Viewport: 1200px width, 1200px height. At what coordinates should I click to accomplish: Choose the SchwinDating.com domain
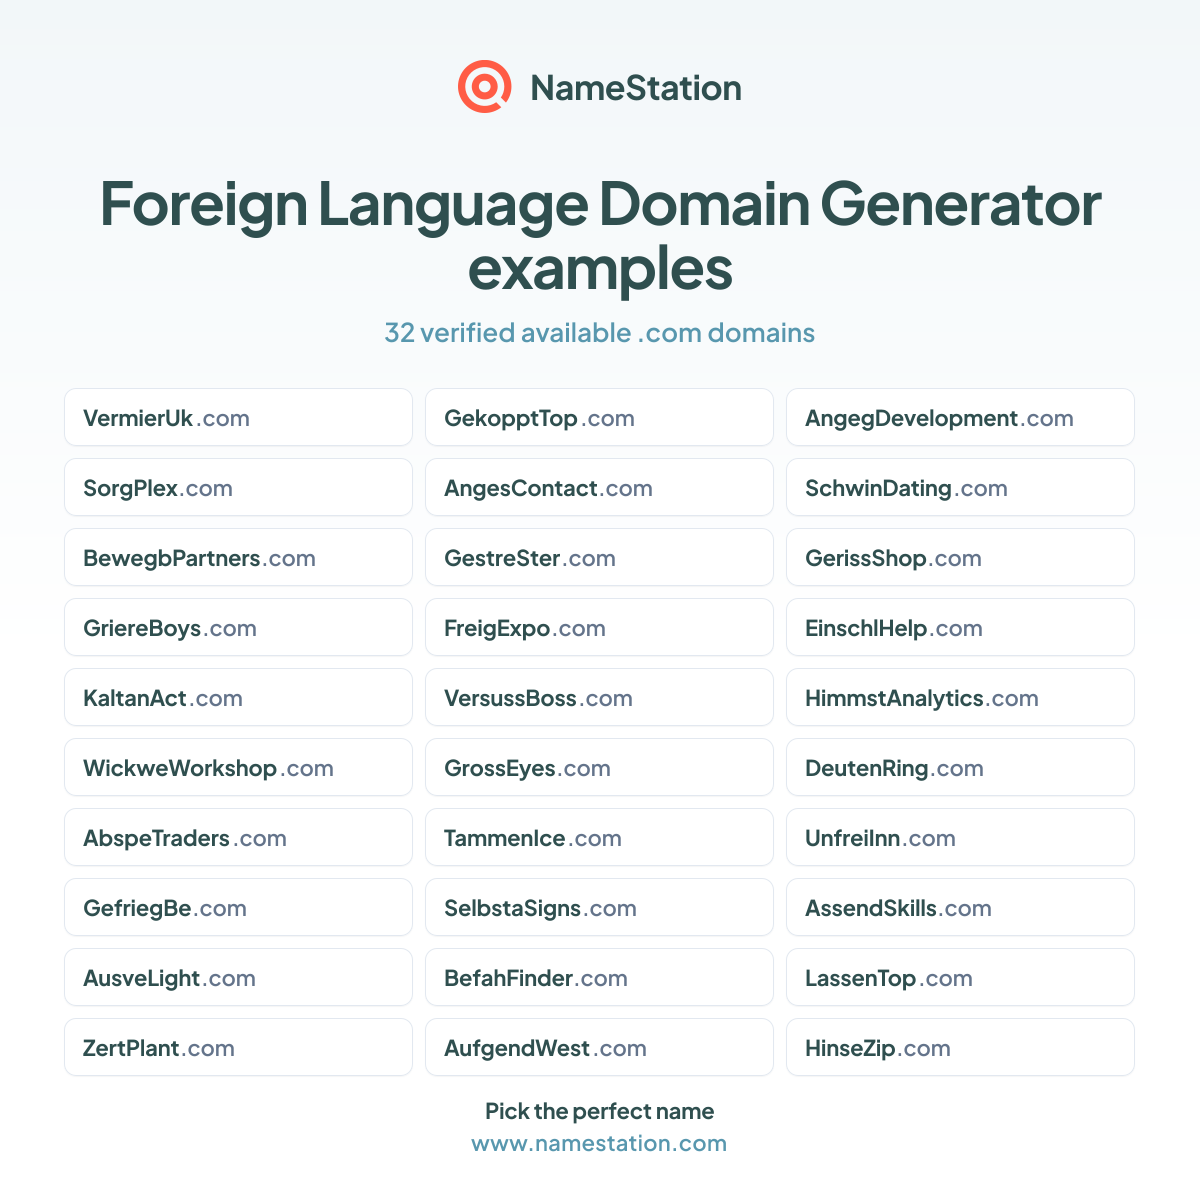pos(961,487)
